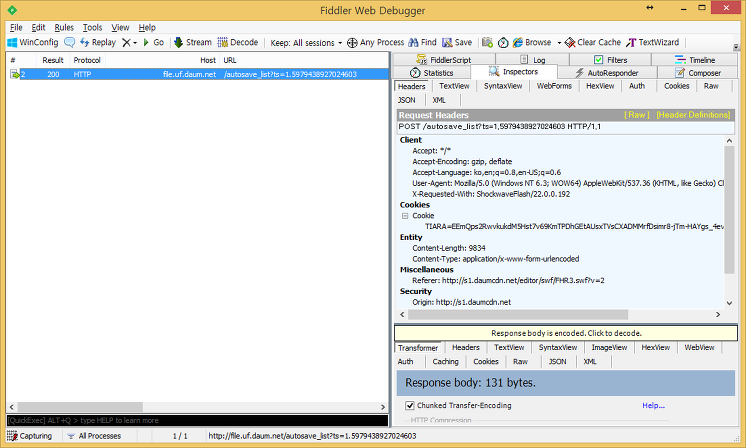The width and height of the screenshot is (746, 448).
Task: Click Clear Cache in toolbar
Action: (x=593, y=42)
